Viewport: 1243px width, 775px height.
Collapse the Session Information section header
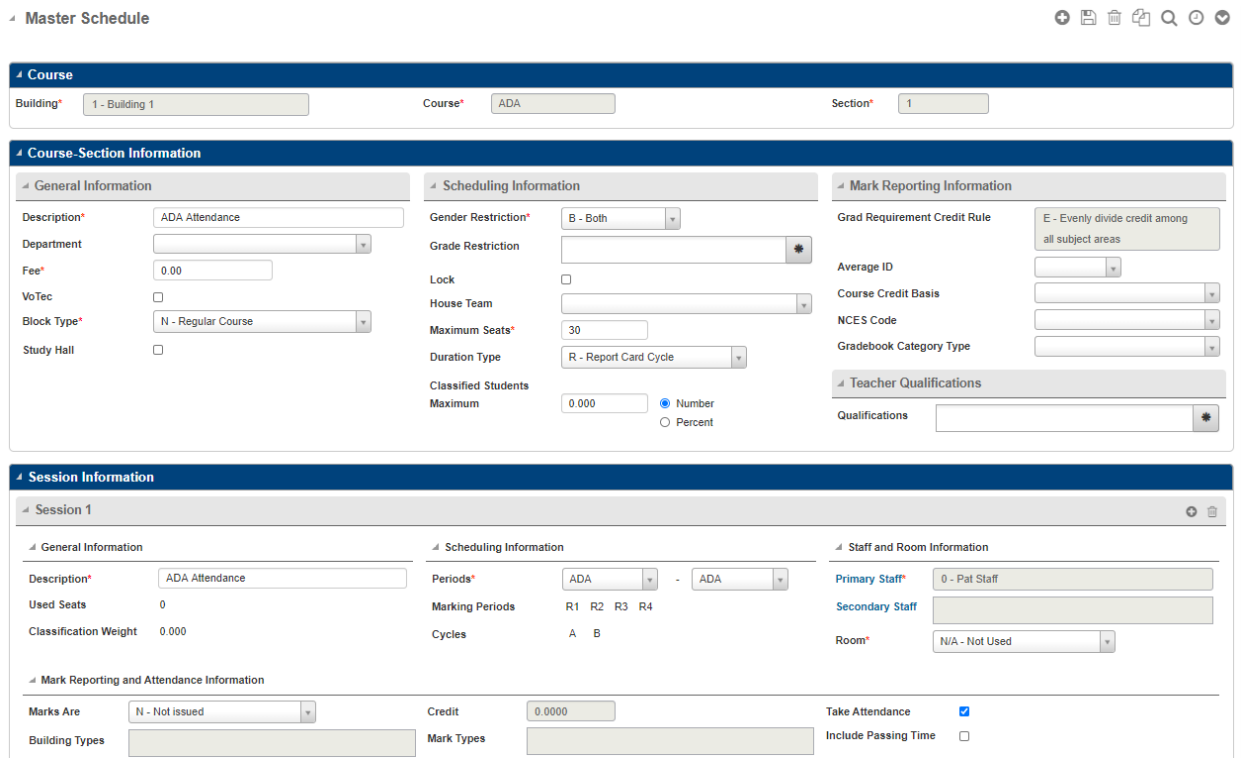point(90,477)
